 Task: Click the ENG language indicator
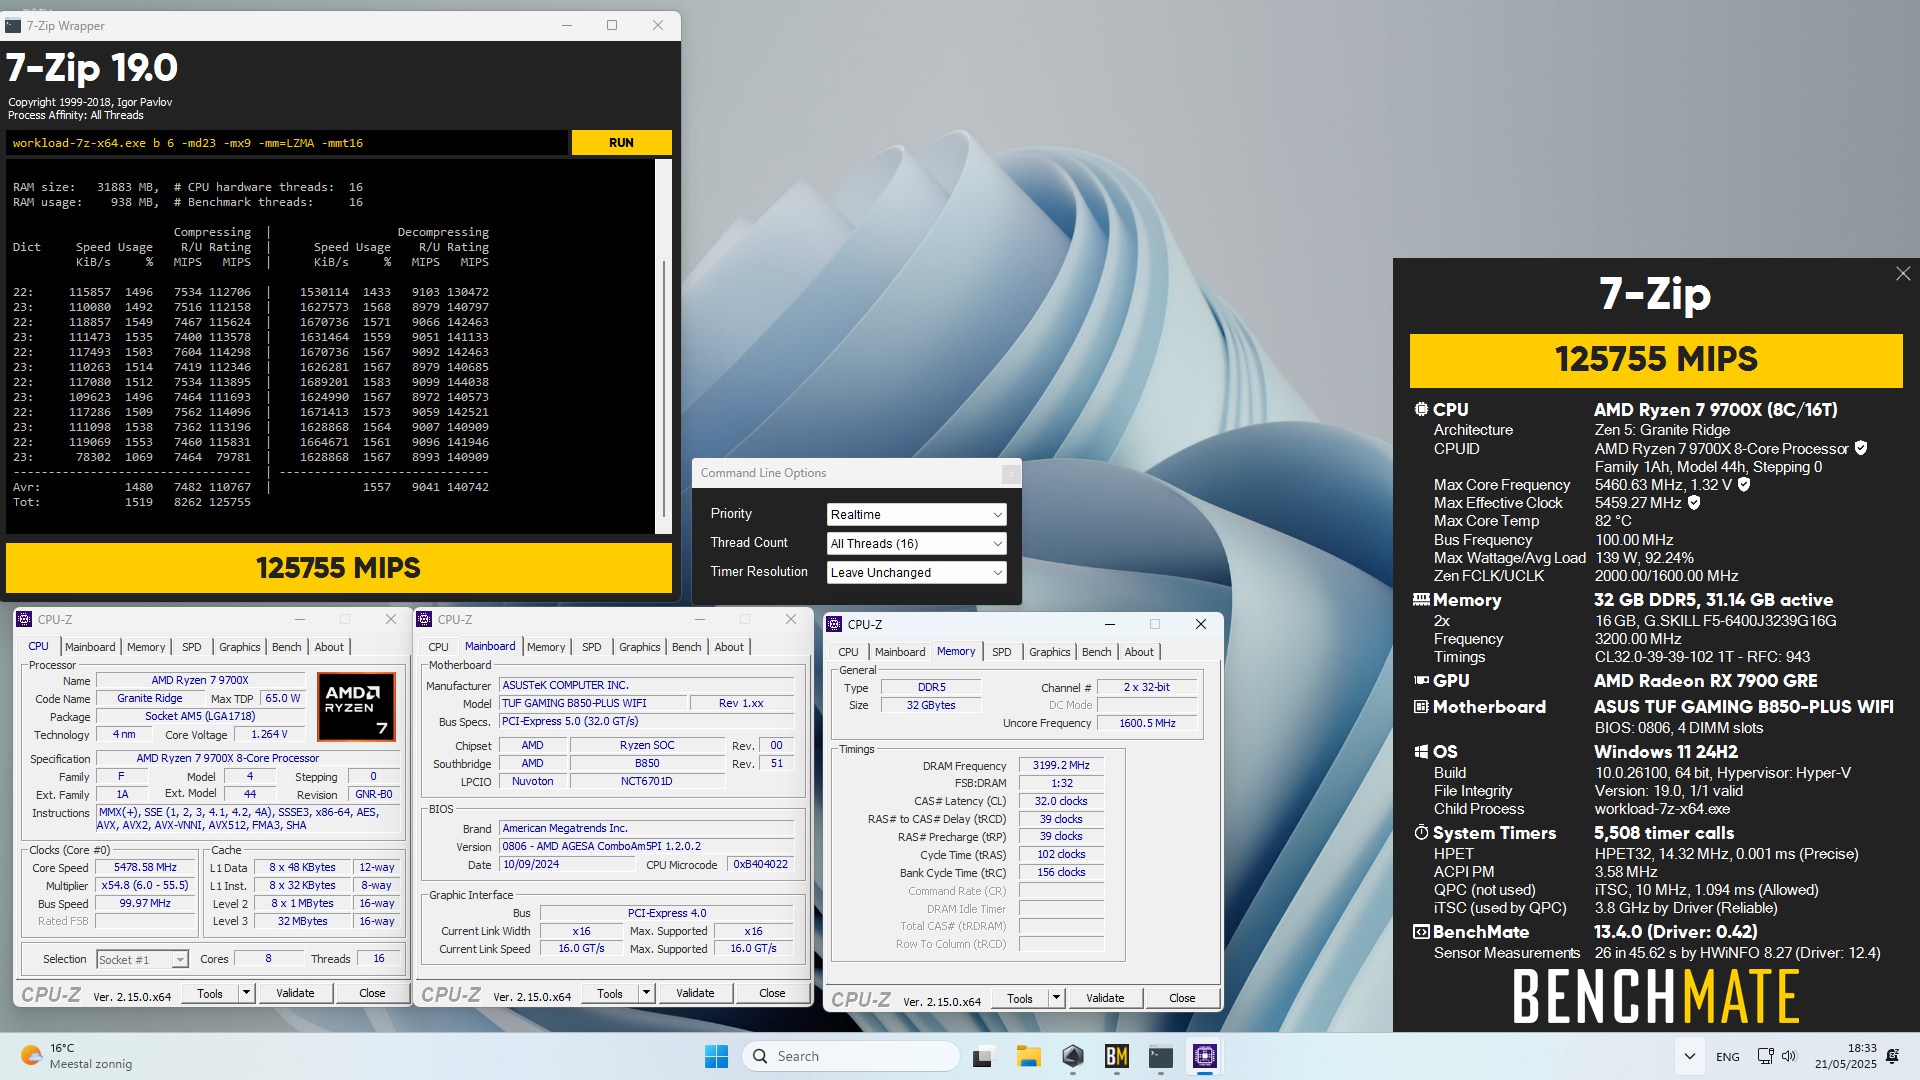click(1727, 1056)
